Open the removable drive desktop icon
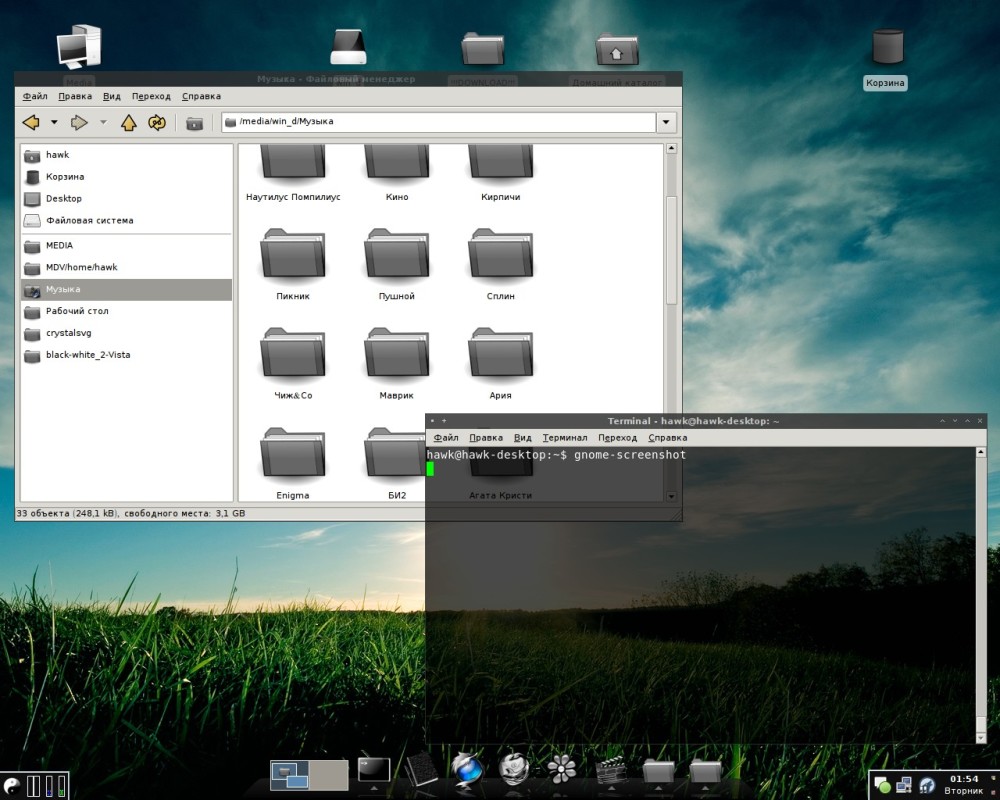The image size is (1000, 800). pyautogui.click(x=349, y=47)
